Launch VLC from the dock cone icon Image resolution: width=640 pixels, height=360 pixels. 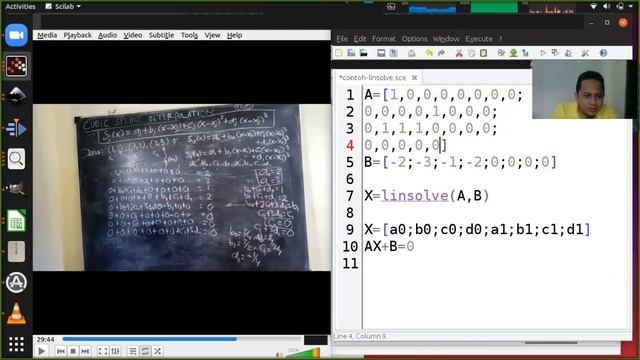(16, 313)
